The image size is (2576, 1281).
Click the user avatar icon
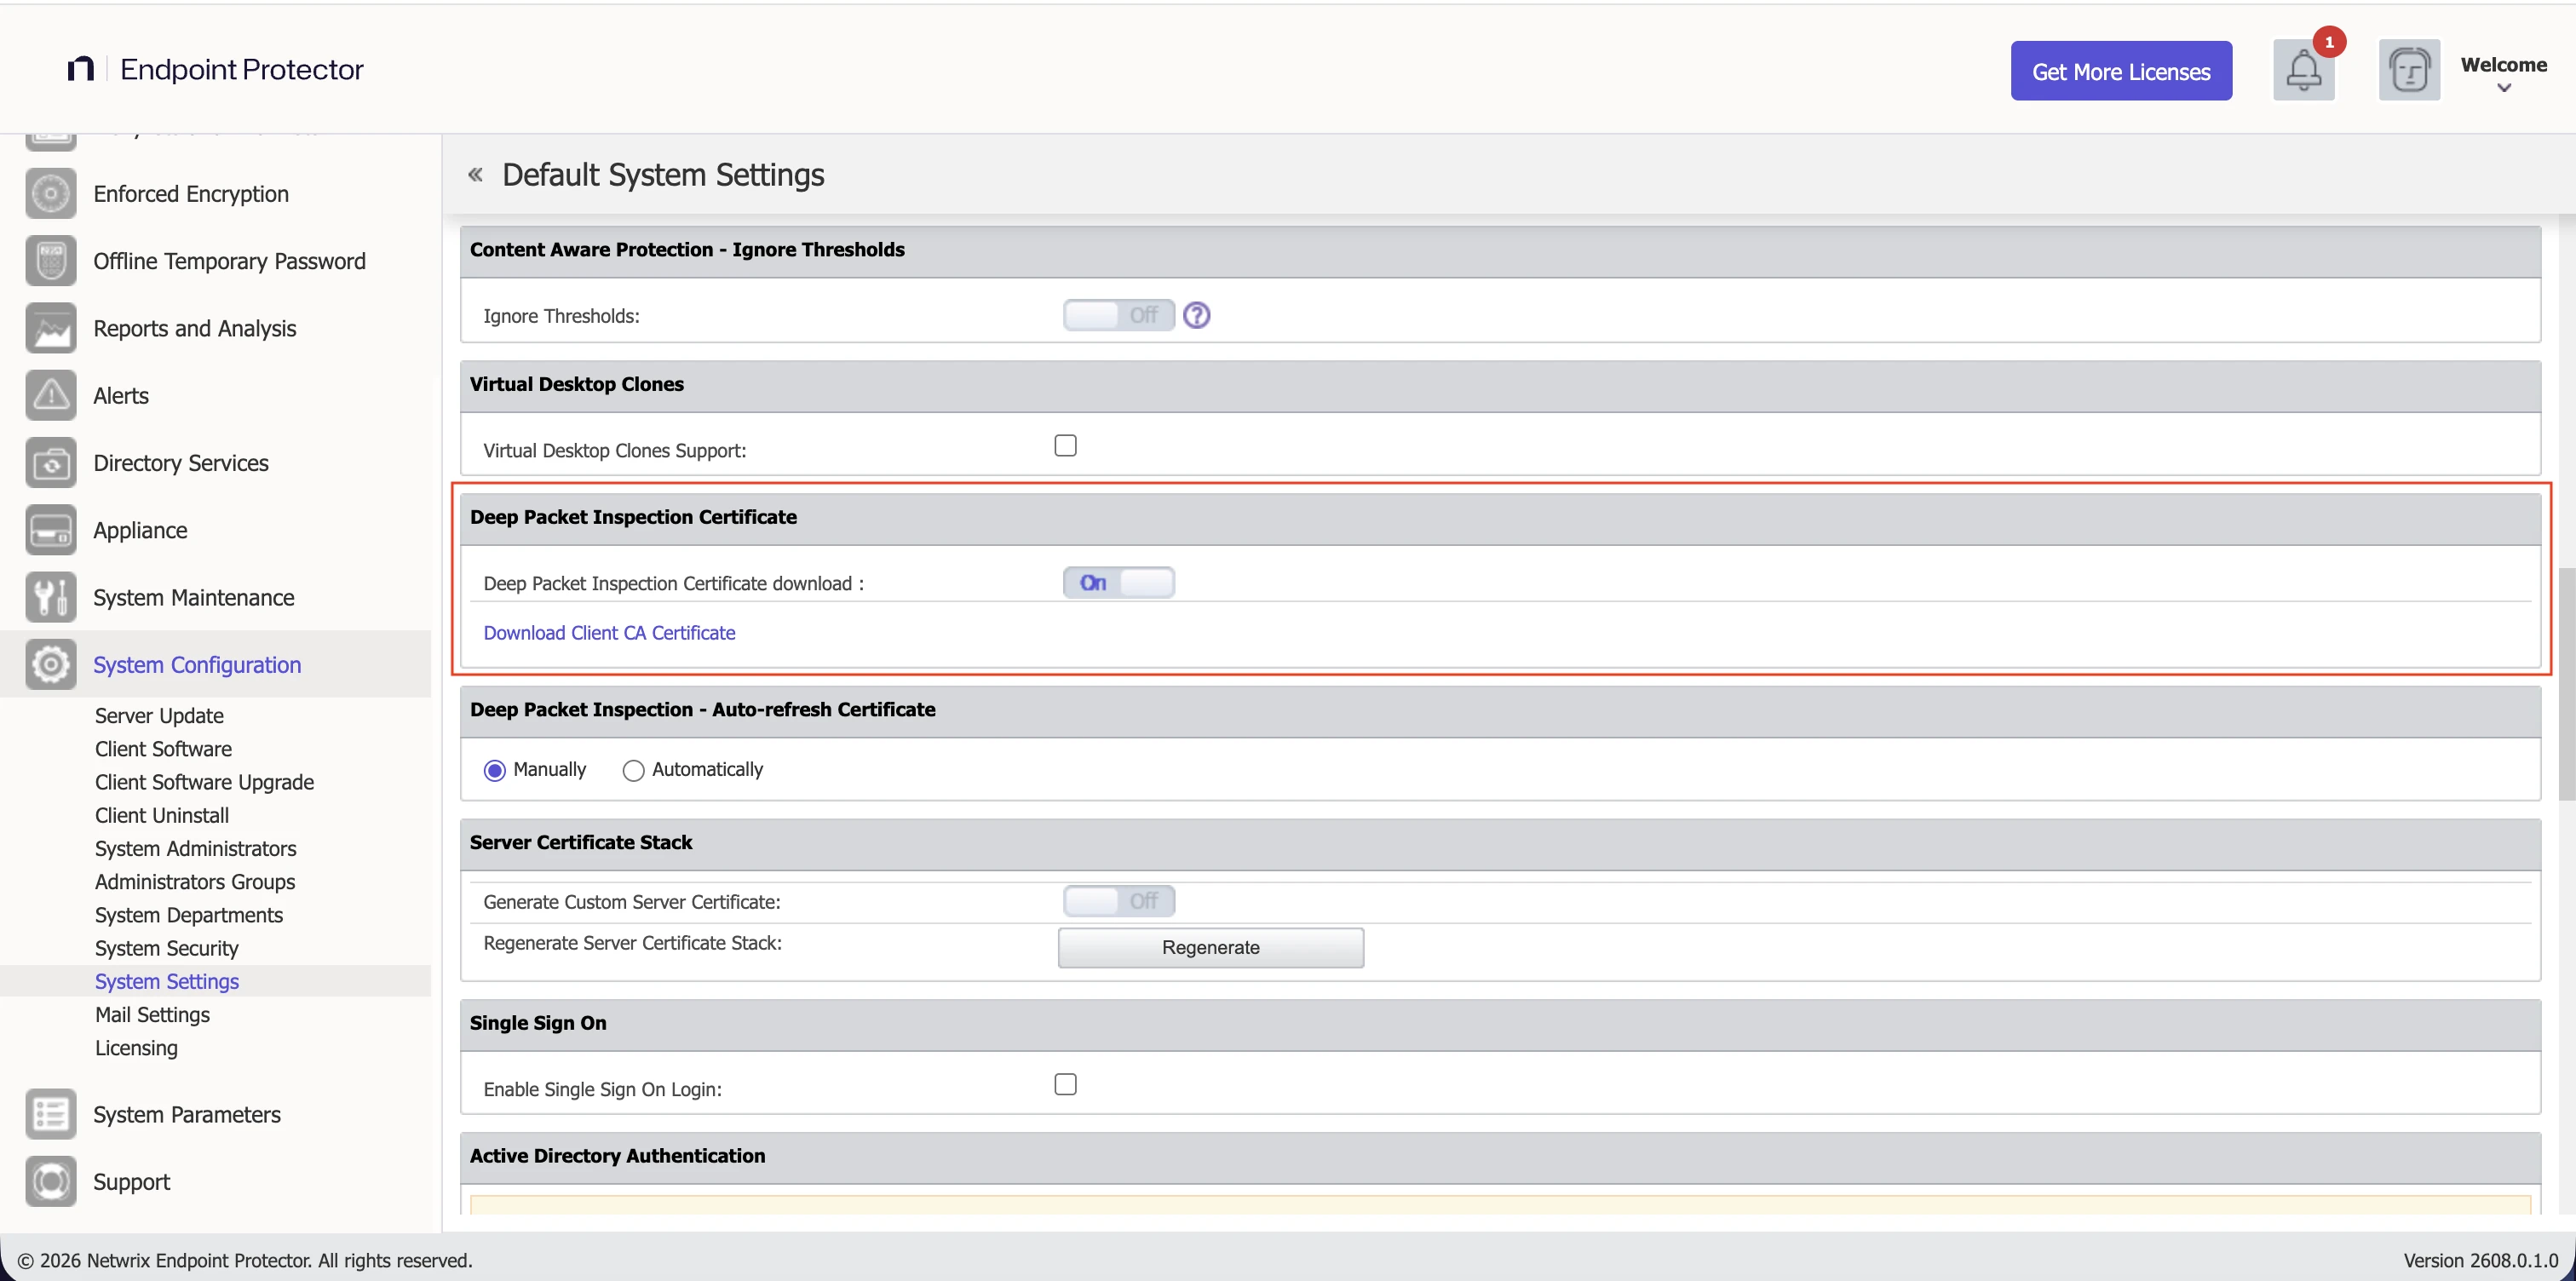click(x=2409, y=70)
